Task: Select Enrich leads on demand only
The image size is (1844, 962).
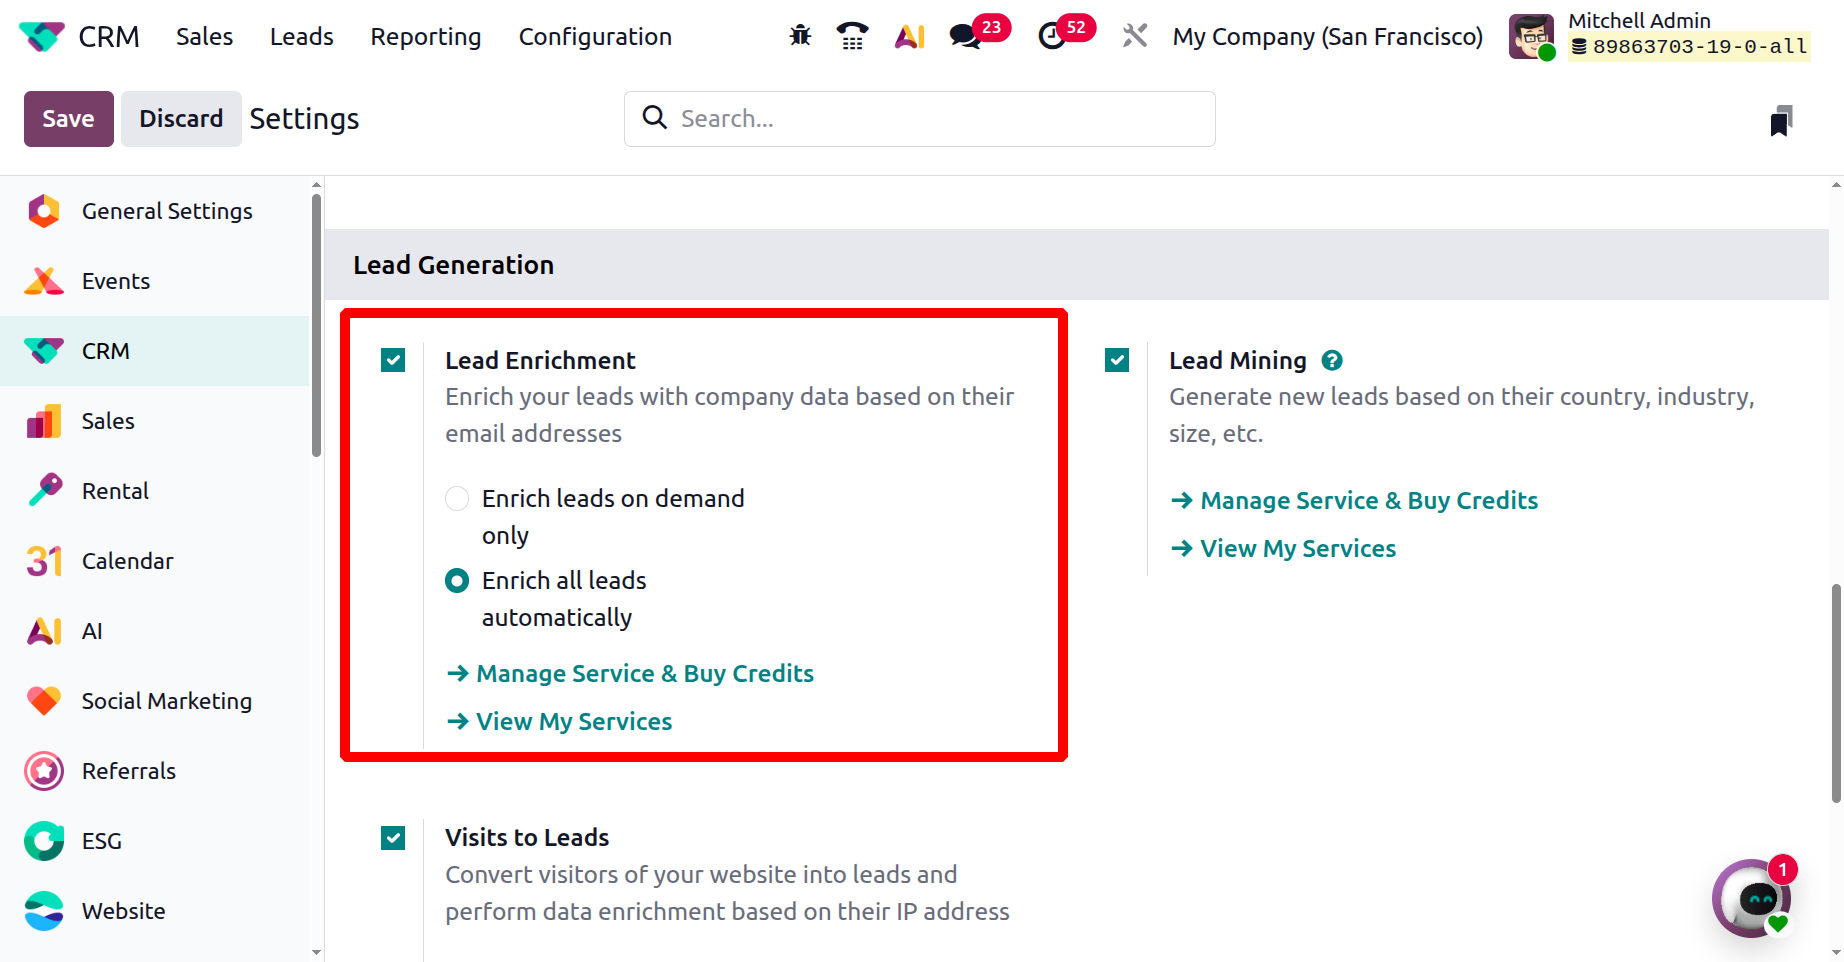Action: point(457,499)
